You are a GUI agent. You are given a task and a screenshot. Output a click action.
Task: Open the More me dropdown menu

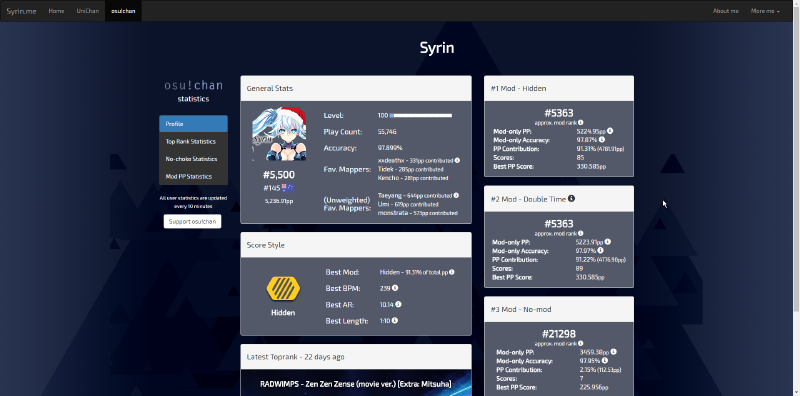[x=765, y=11]
